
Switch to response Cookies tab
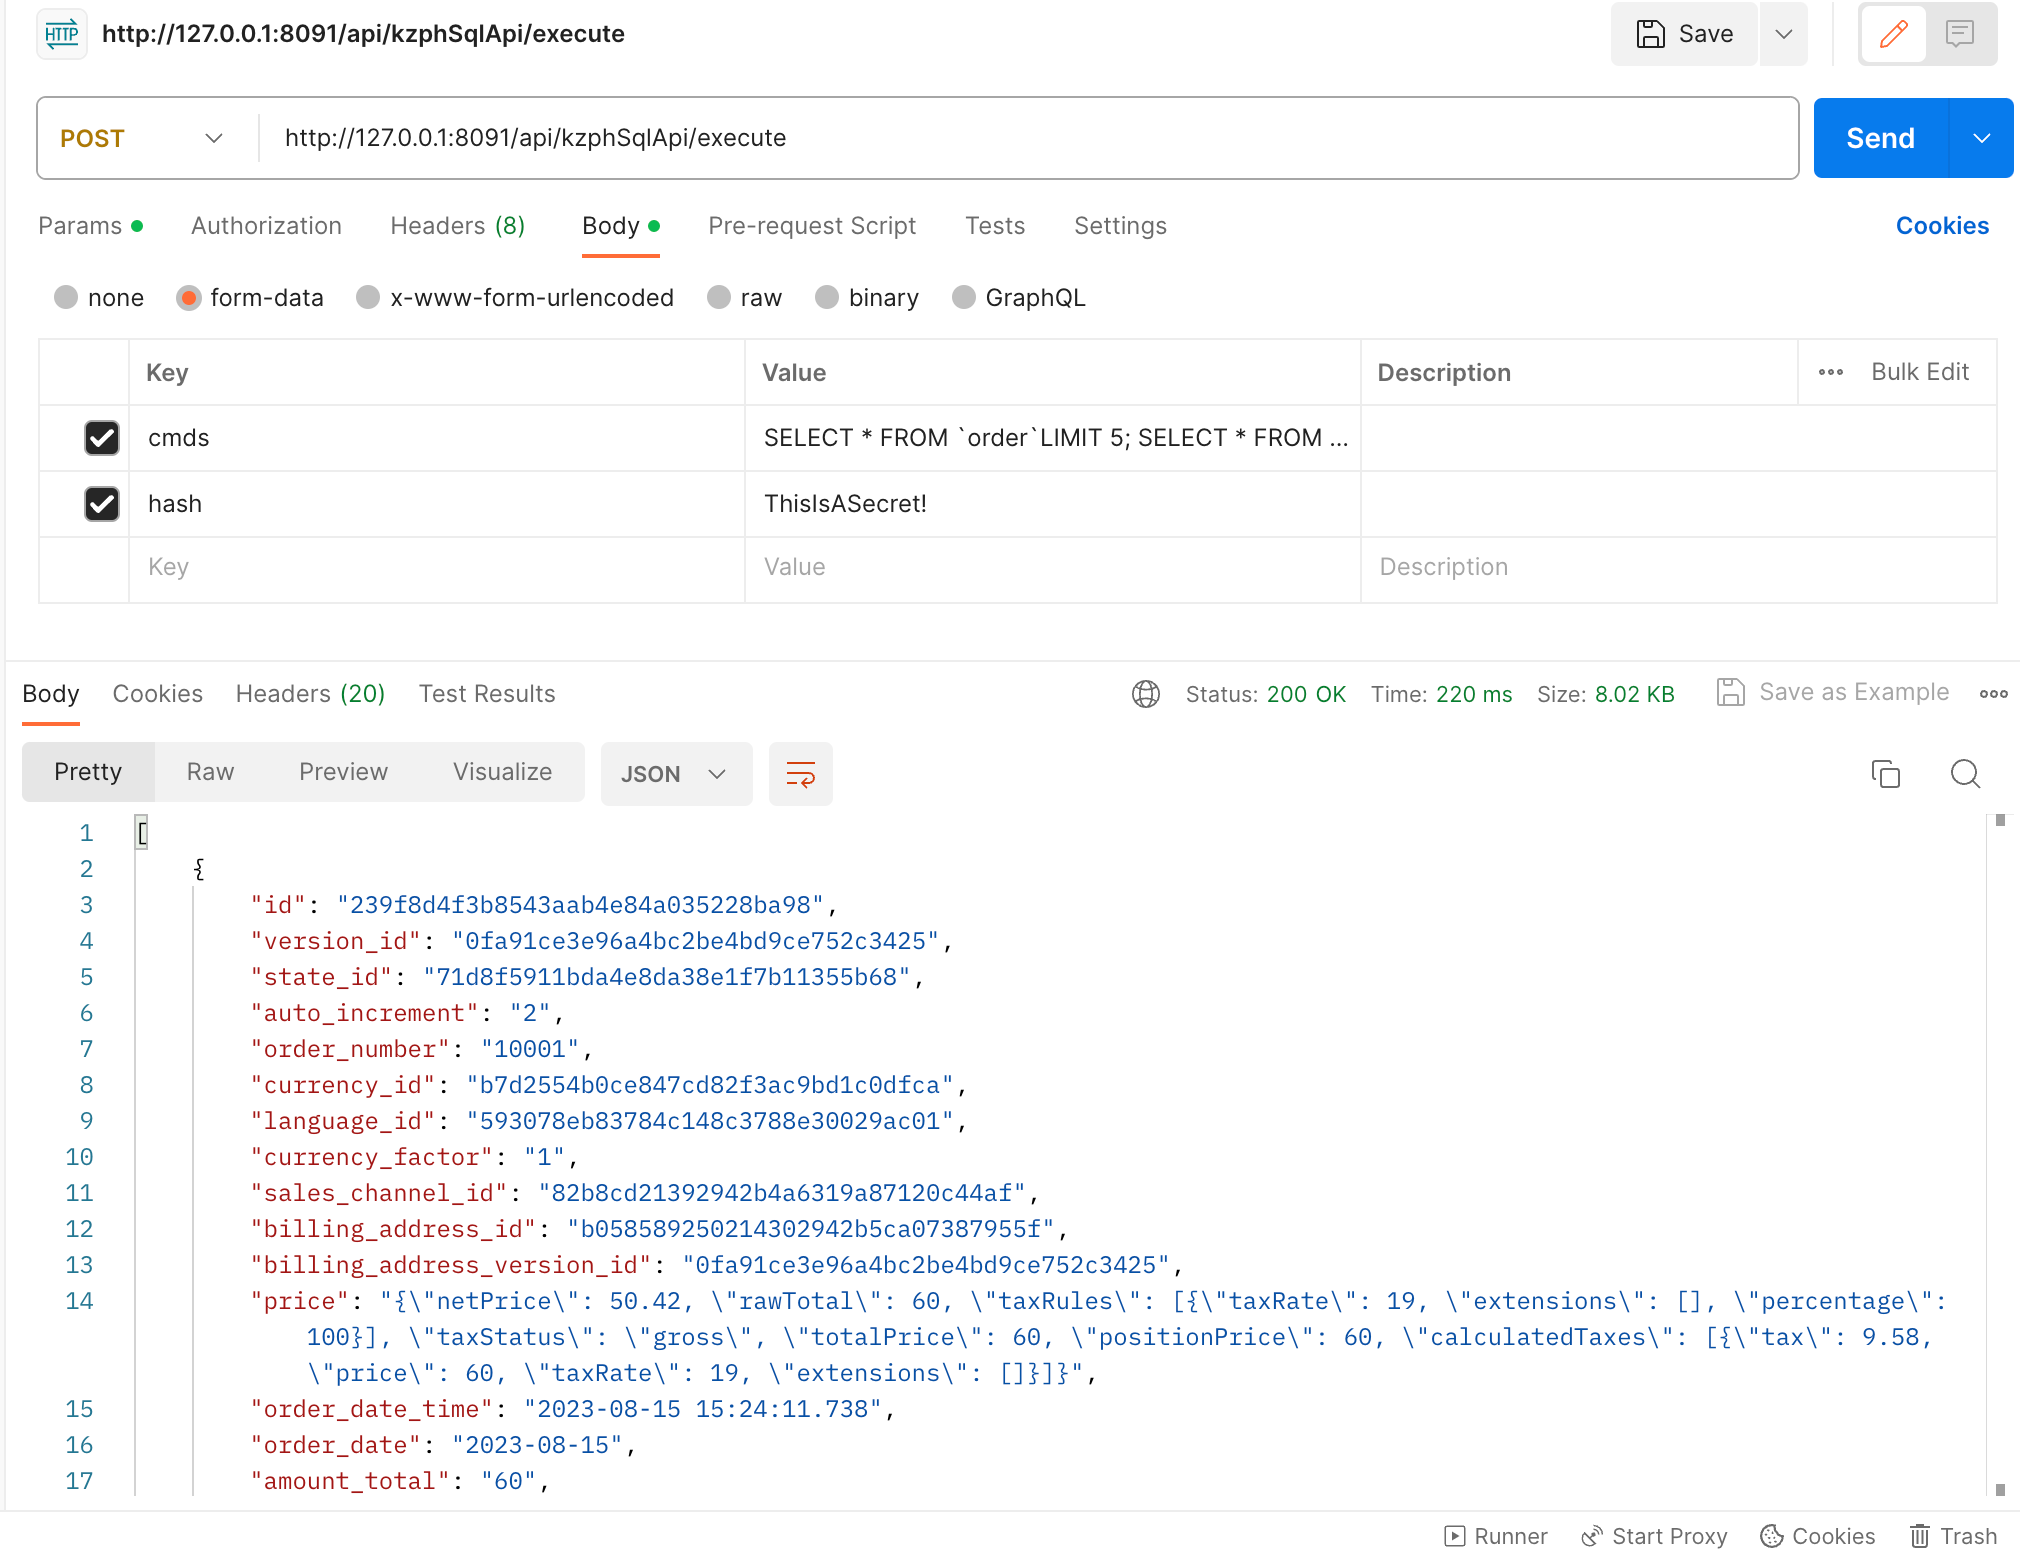(158, 694)
